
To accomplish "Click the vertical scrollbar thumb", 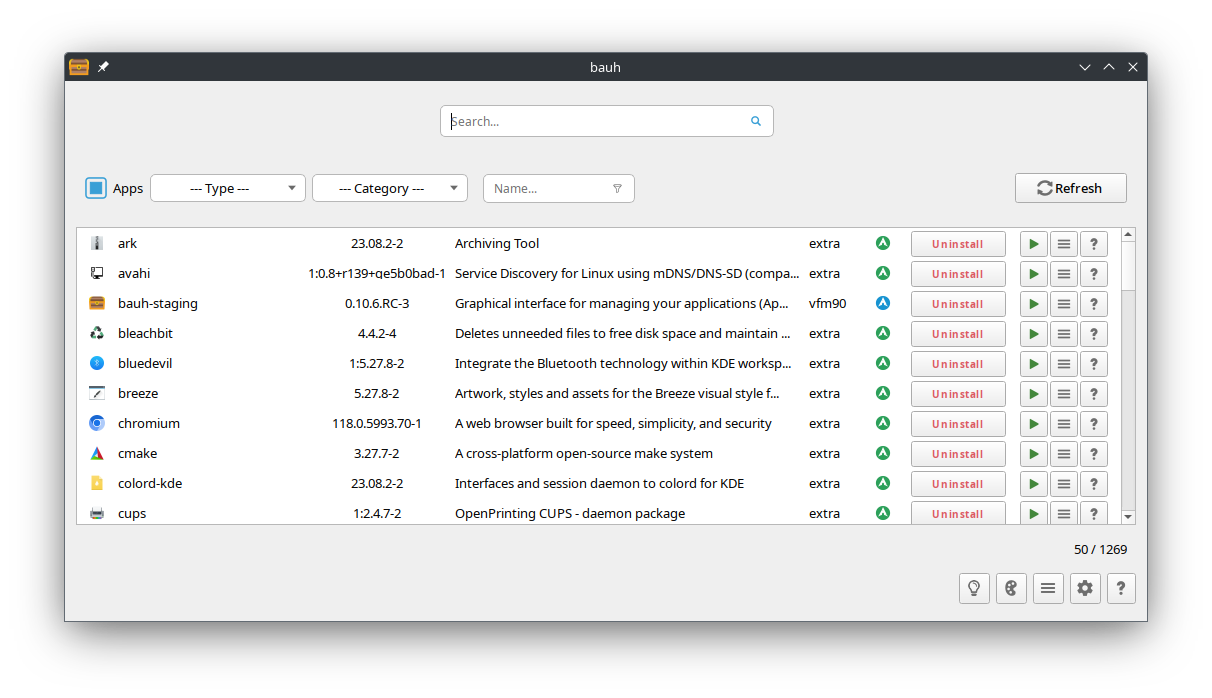I will pos(1128,265).
